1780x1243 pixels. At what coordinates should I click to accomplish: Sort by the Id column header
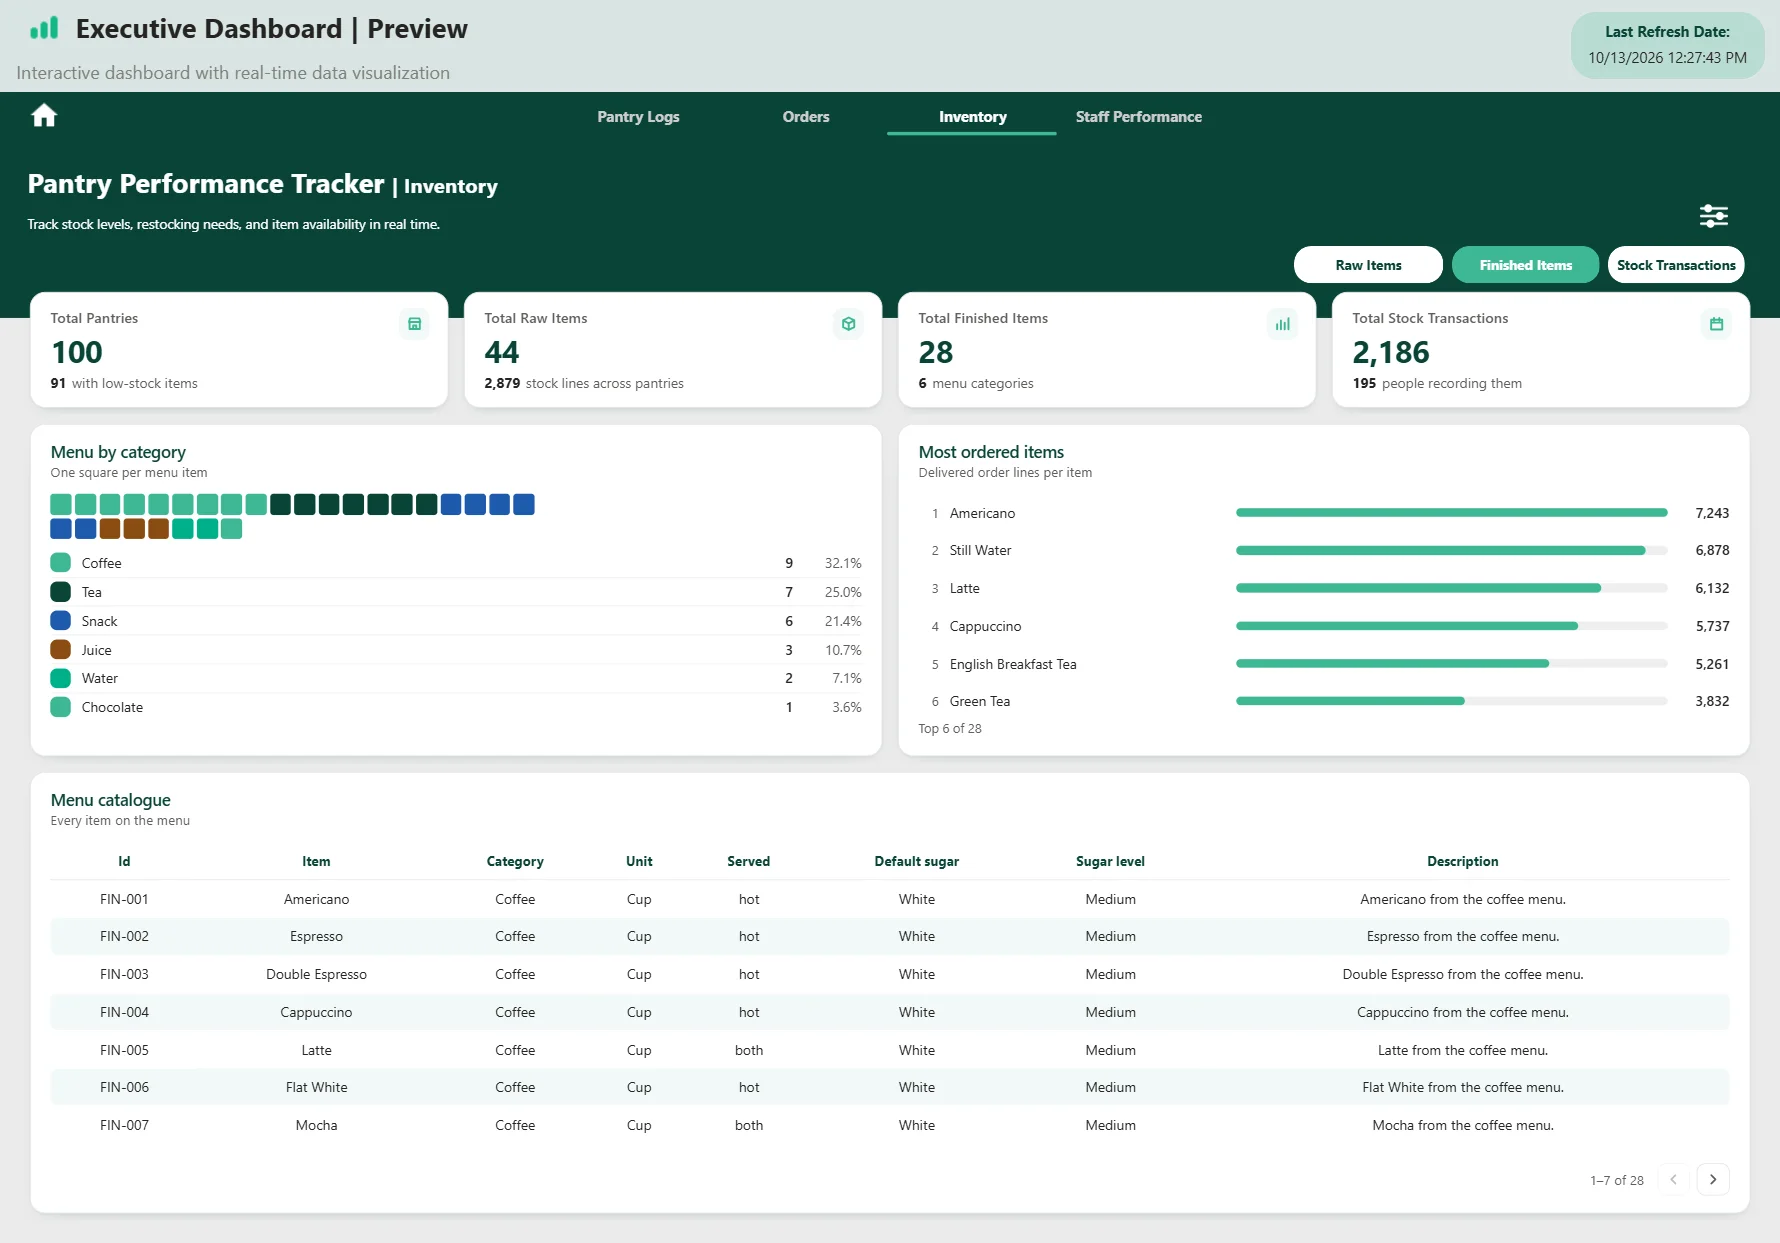(124, 861)
